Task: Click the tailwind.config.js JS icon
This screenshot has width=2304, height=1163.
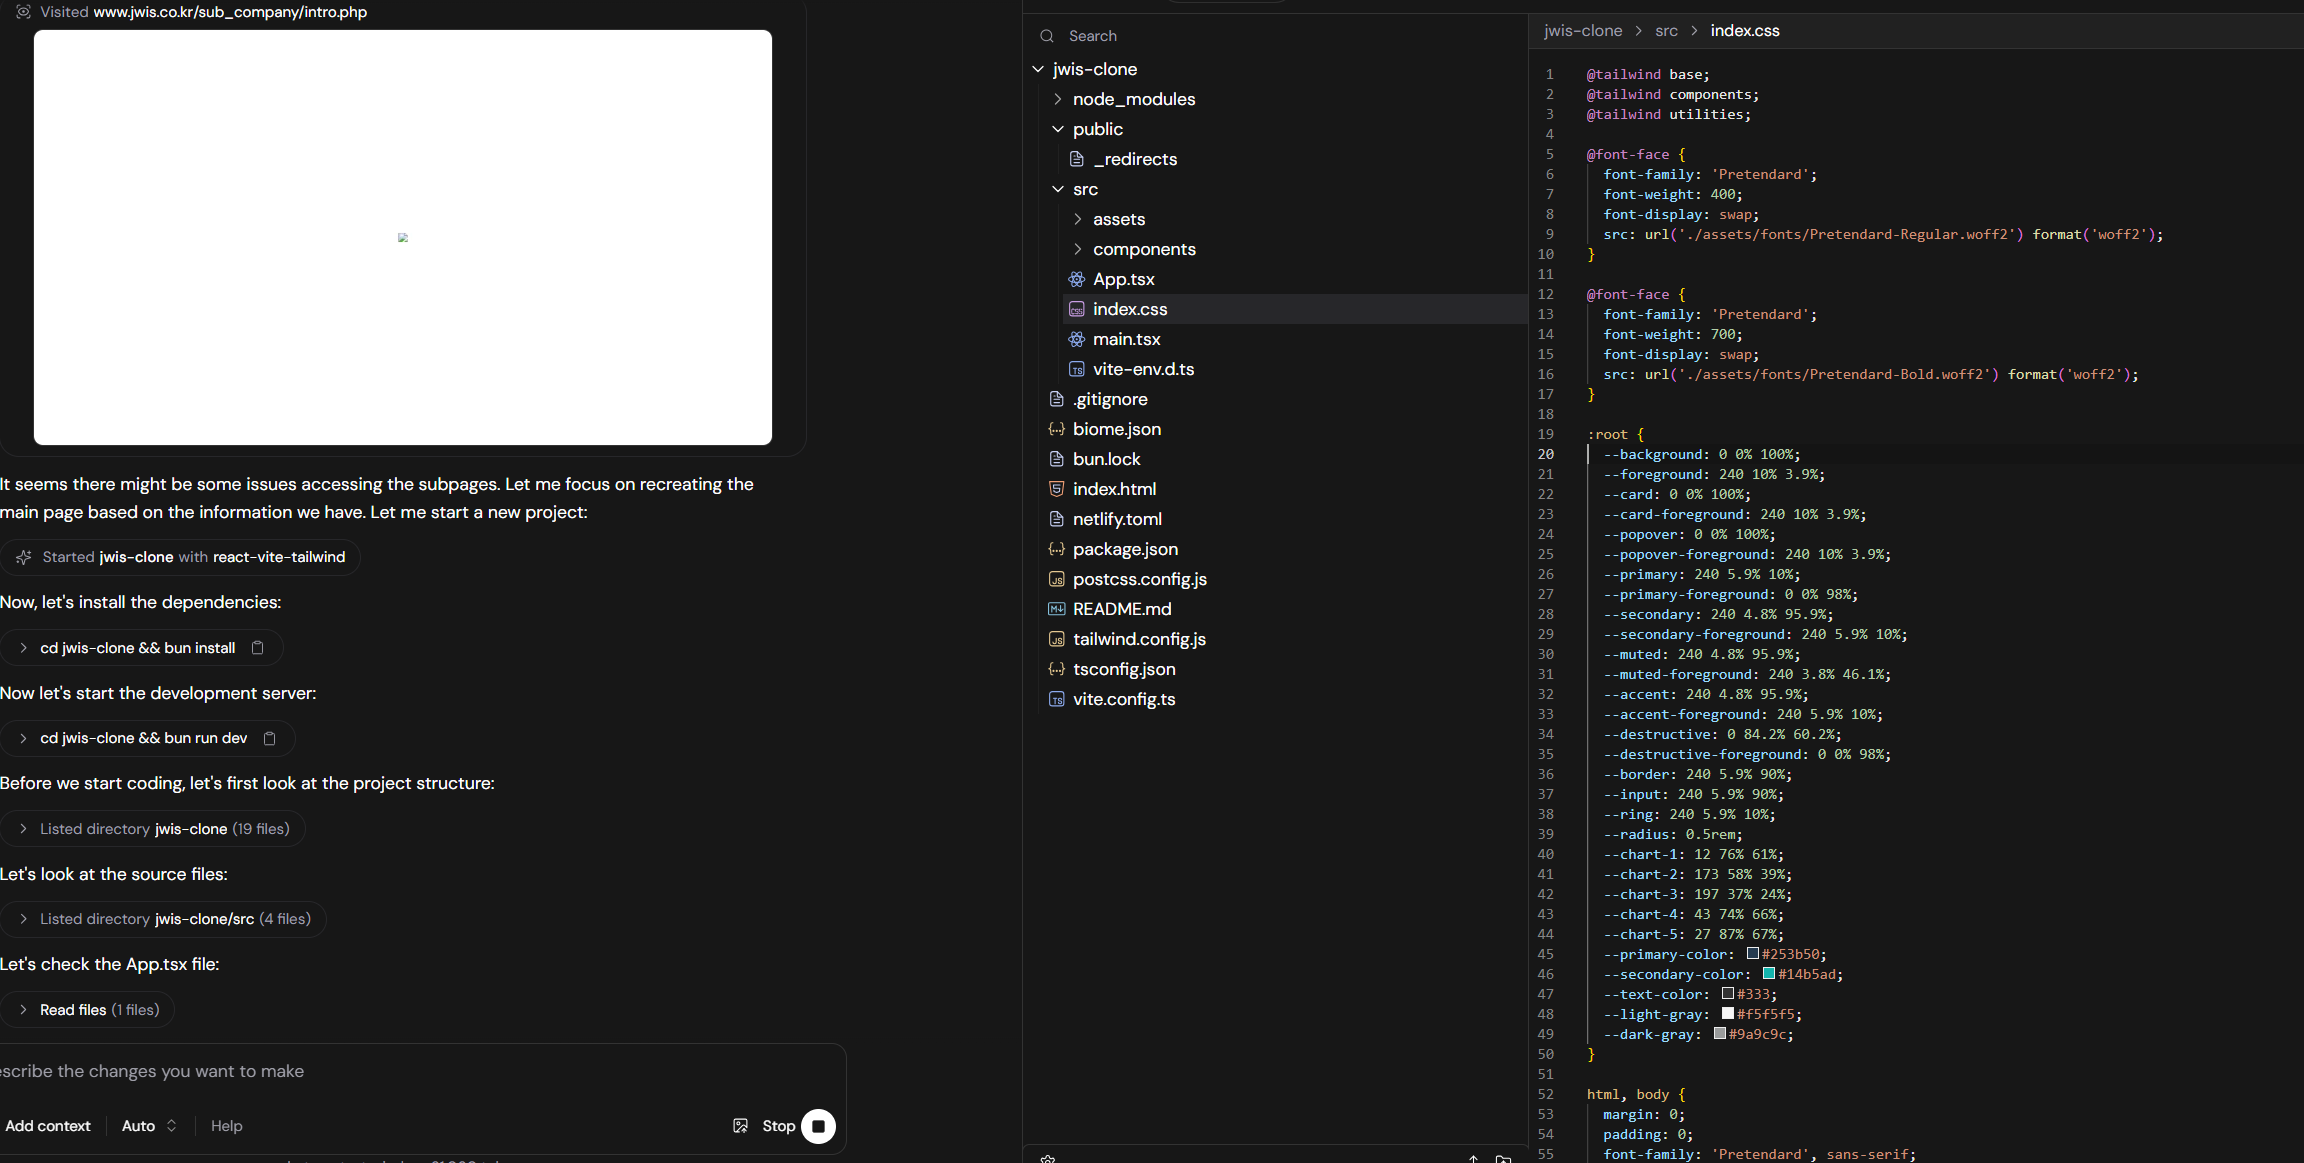Action: (x=1057, y=639)
